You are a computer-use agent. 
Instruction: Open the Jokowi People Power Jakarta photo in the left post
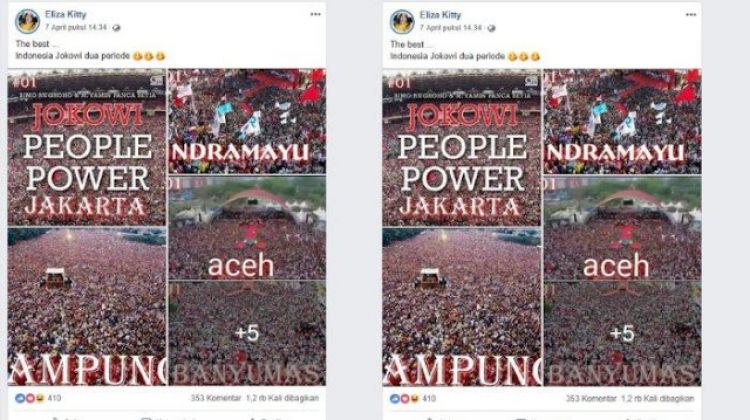(87, 147)
